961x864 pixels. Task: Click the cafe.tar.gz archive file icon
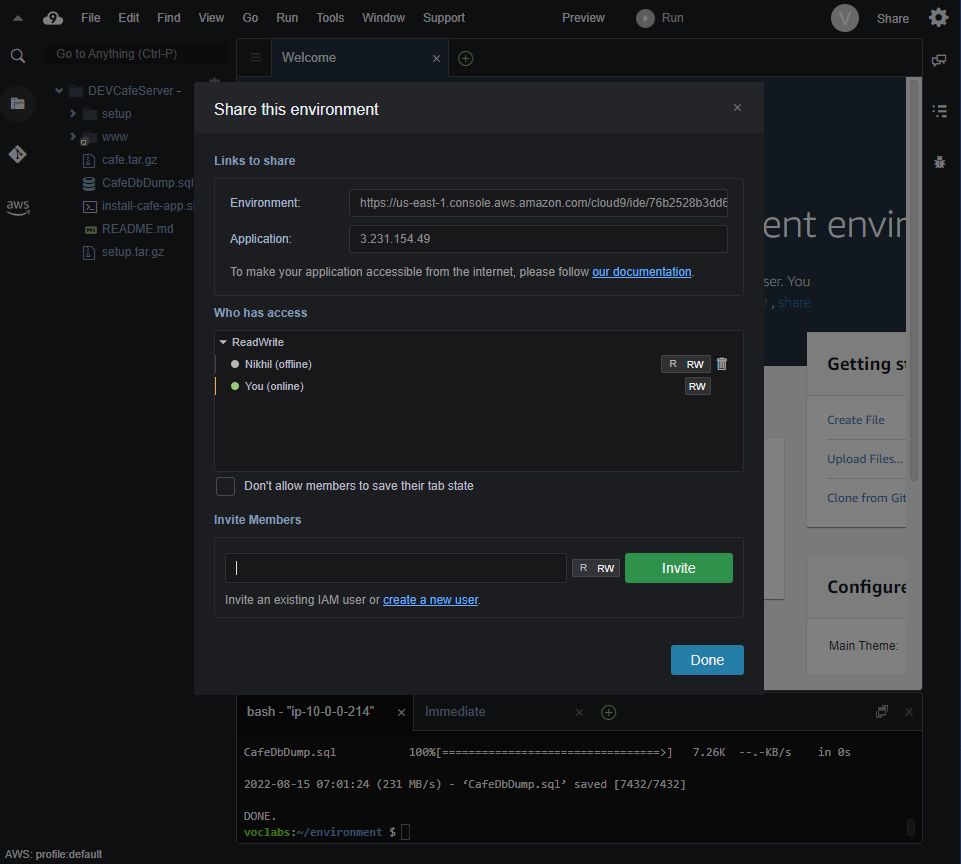click(89, 161)
